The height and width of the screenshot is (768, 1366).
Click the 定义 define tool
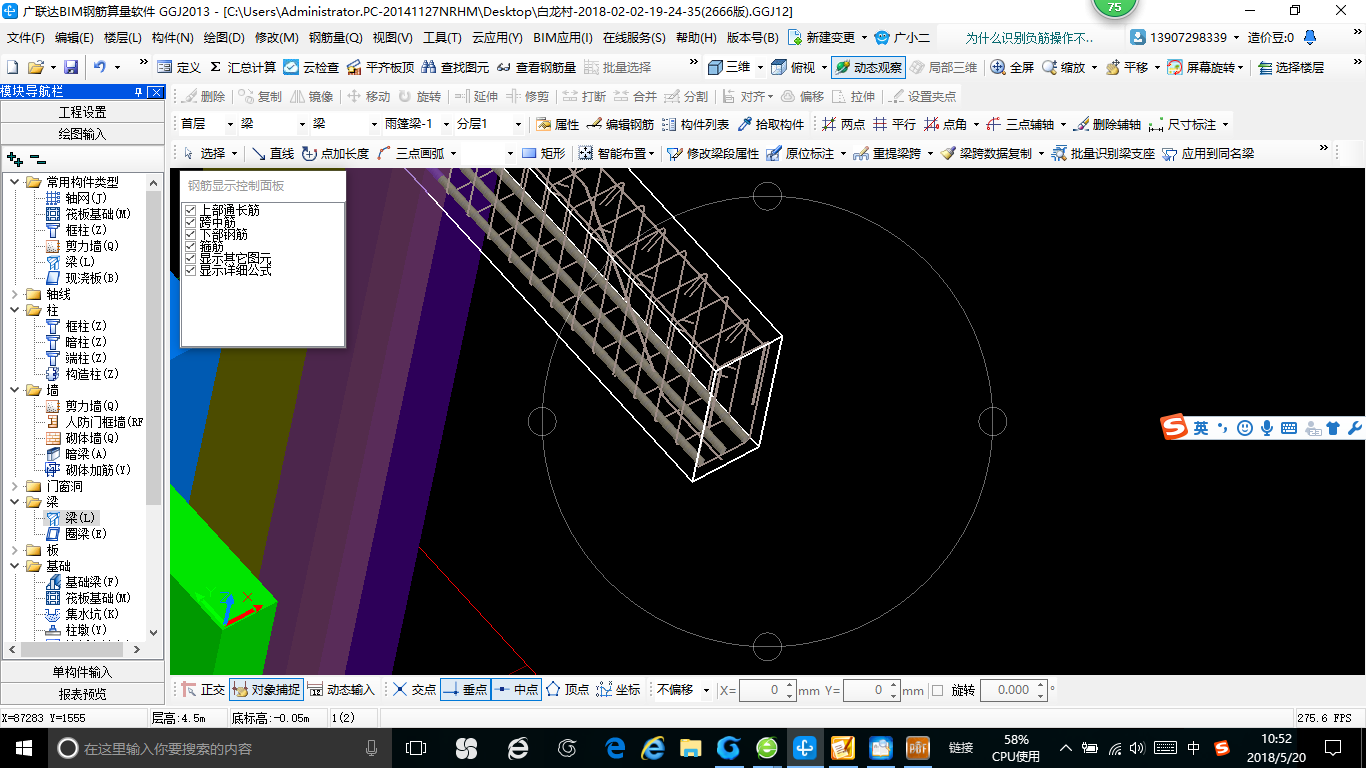pos(178,67)
